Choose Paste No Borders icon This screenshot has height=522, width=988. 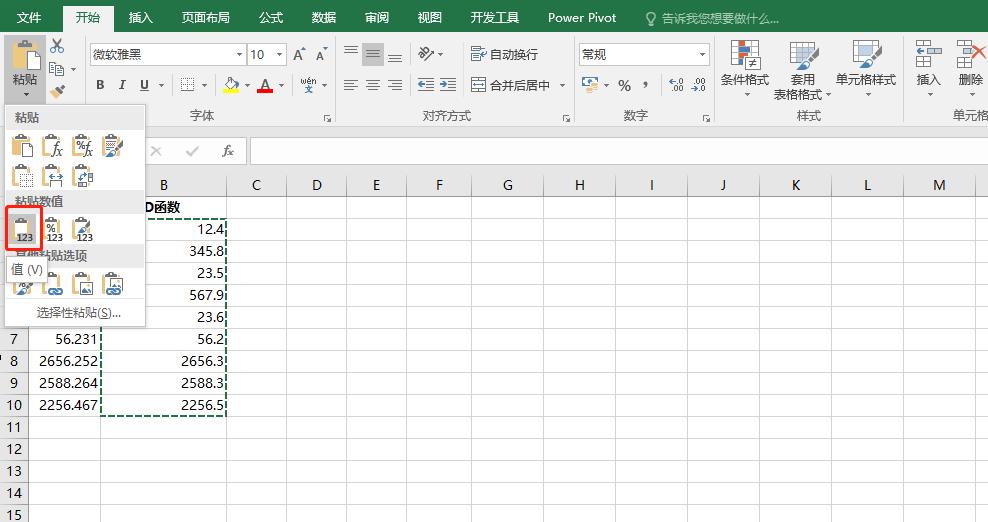pos(23,176)
